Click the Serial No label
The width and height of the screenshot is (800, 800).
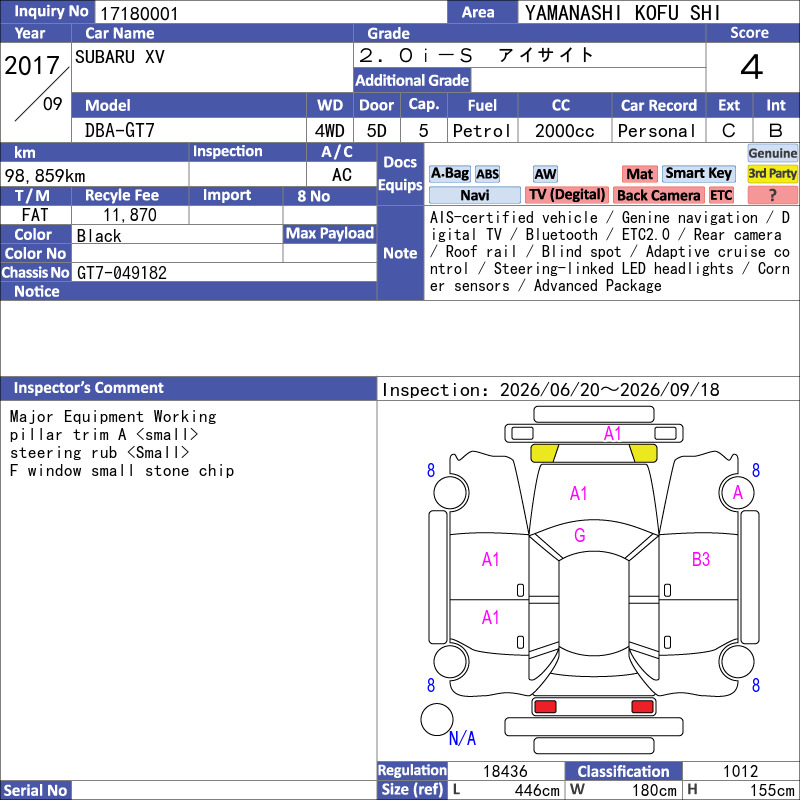click(36, 790)
